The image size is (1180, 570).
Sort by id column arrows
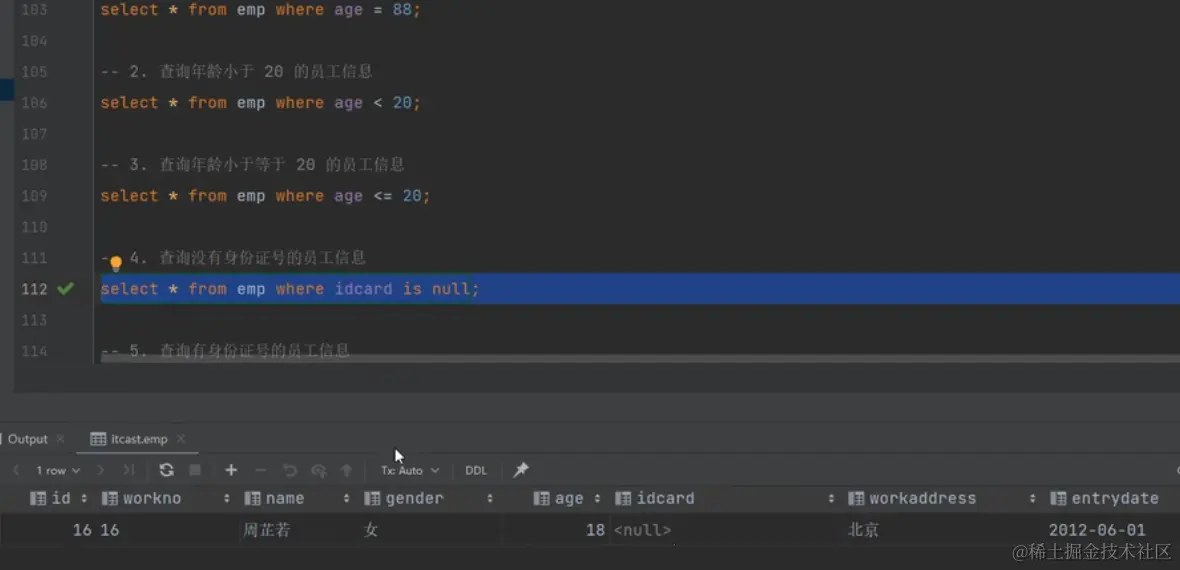point(84,498)
